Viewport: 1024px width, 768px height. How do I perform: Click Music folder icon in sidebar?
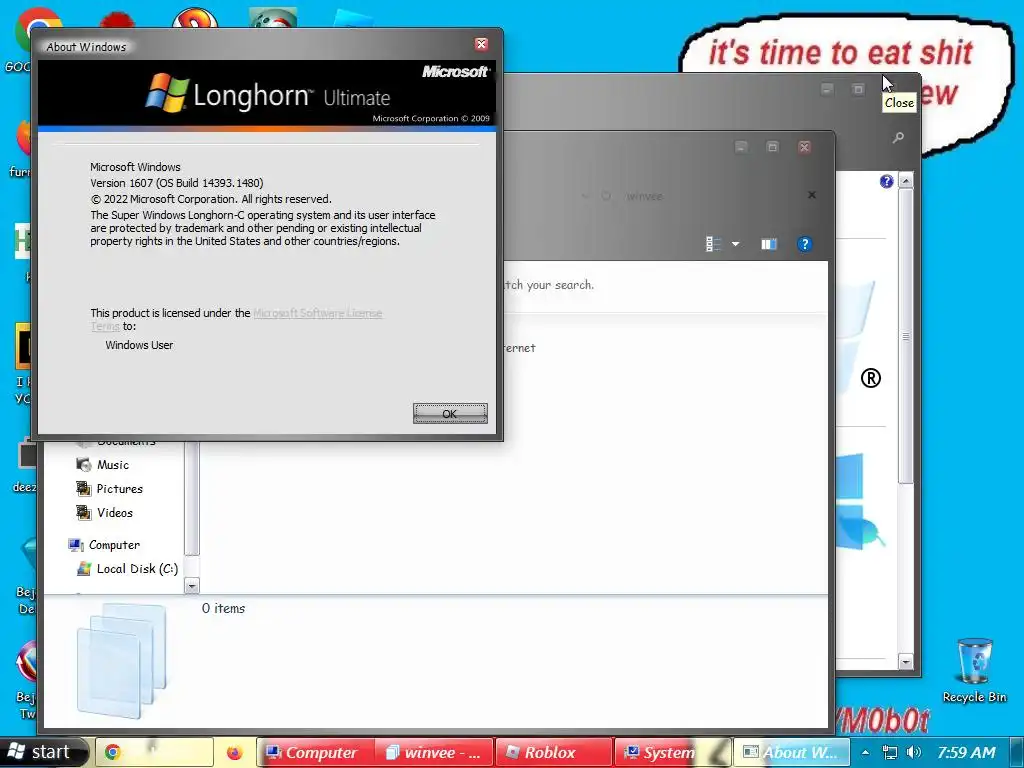84,465
